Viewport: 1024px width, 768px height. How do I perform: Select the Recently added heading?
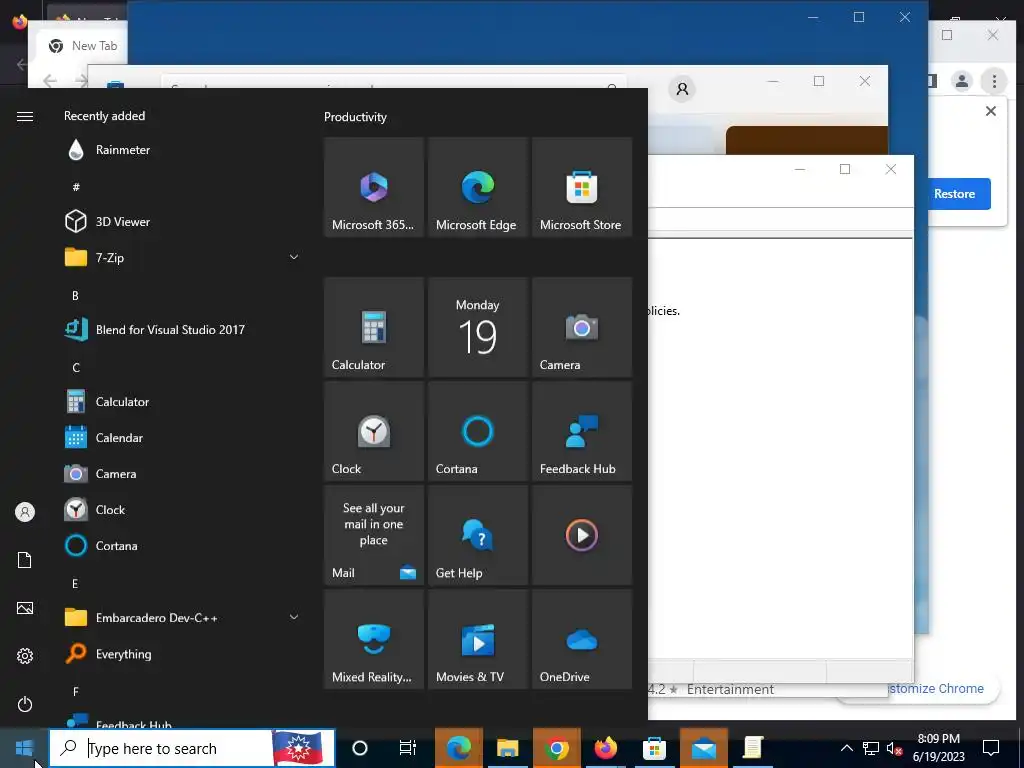click(104, 116)
